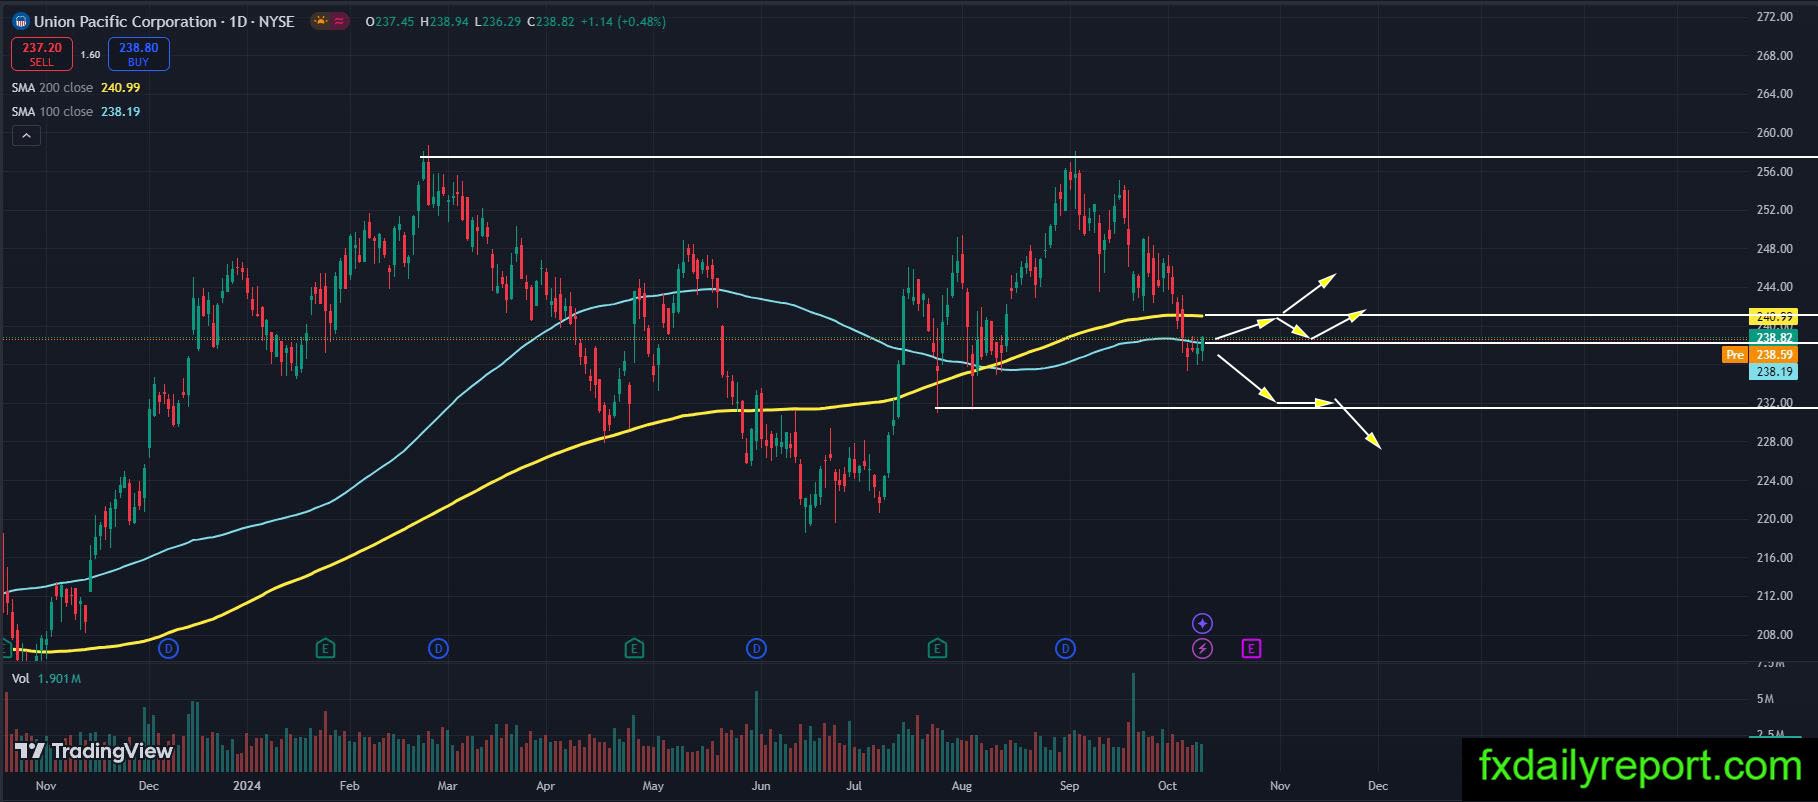The width and height of the screenshot is (1818, 802).
Task: Open the earnings marker just before Feb
Action: coord(325,649)
